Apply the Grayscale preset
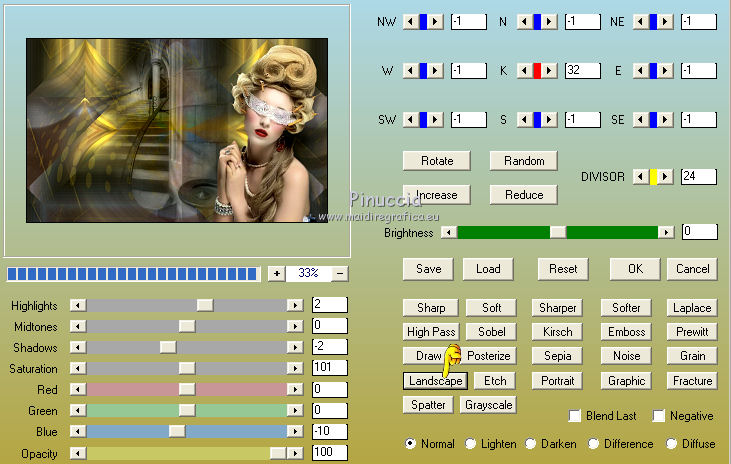The height and width of the screenshot is (464, 731). tap(489, 405)
